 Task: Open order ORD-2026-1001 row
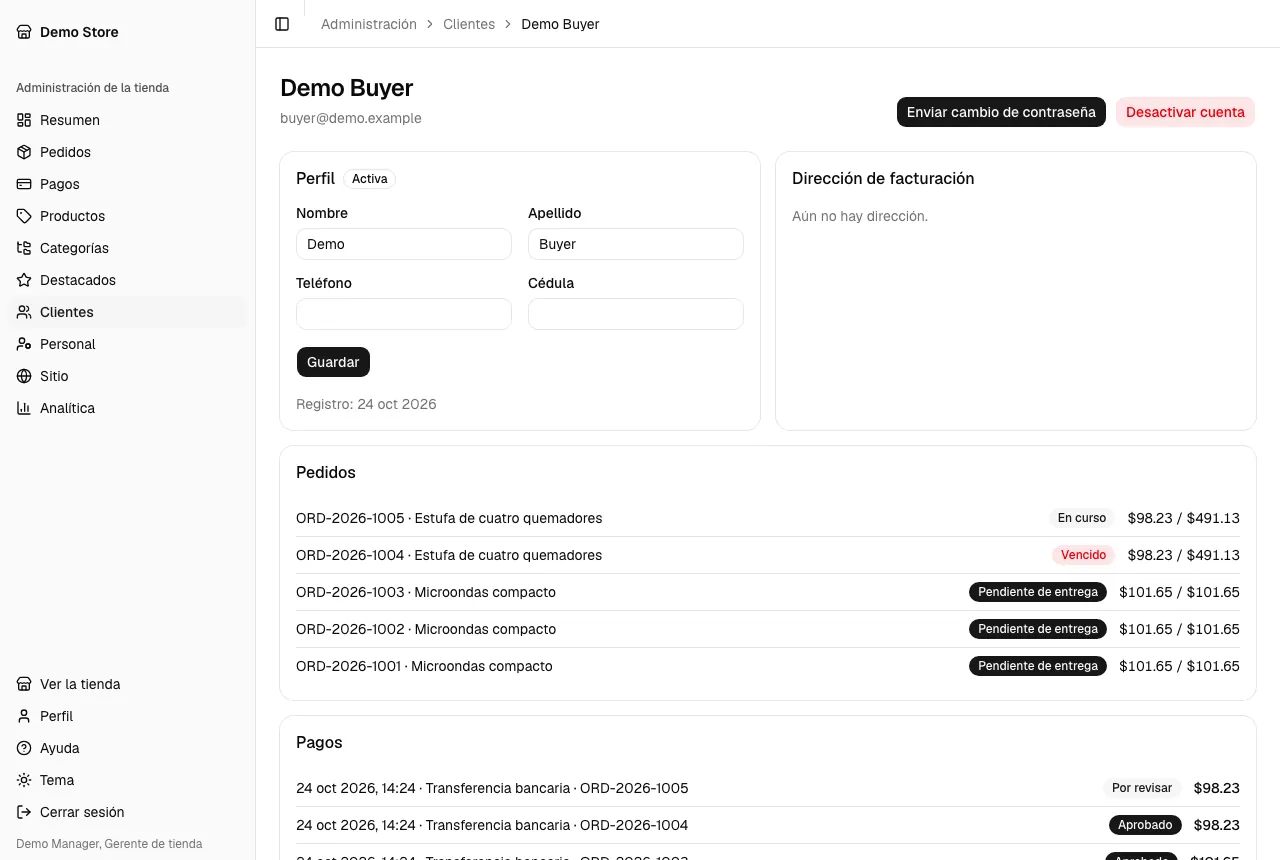point(768,666)
